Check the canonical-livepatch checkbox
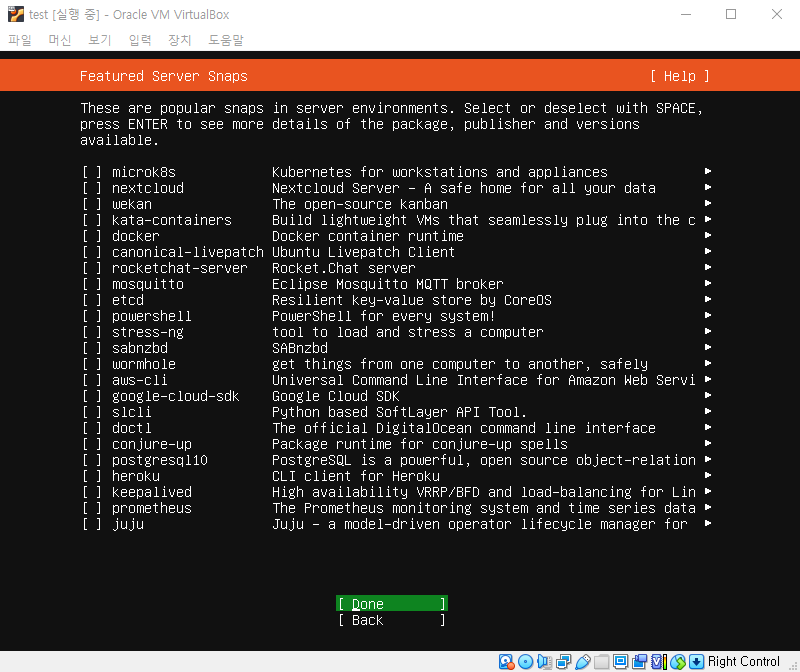800x672 pixels. [x=92, y=253]
